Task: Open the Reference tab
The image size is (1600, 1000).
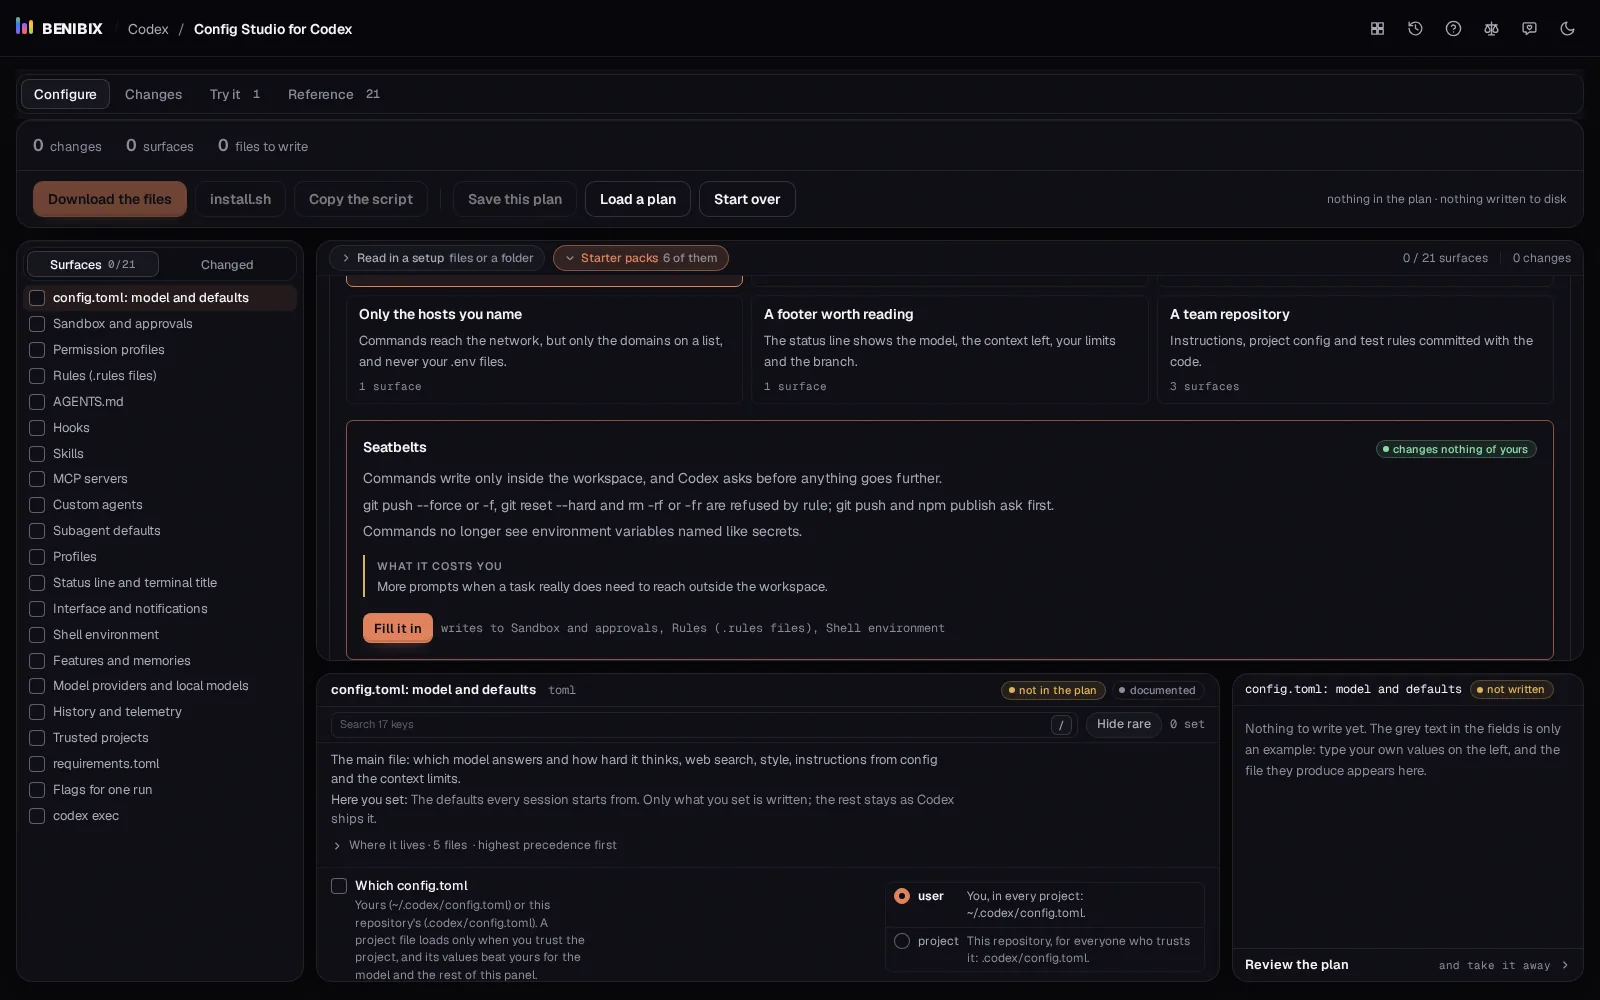Action: (333, 94)
